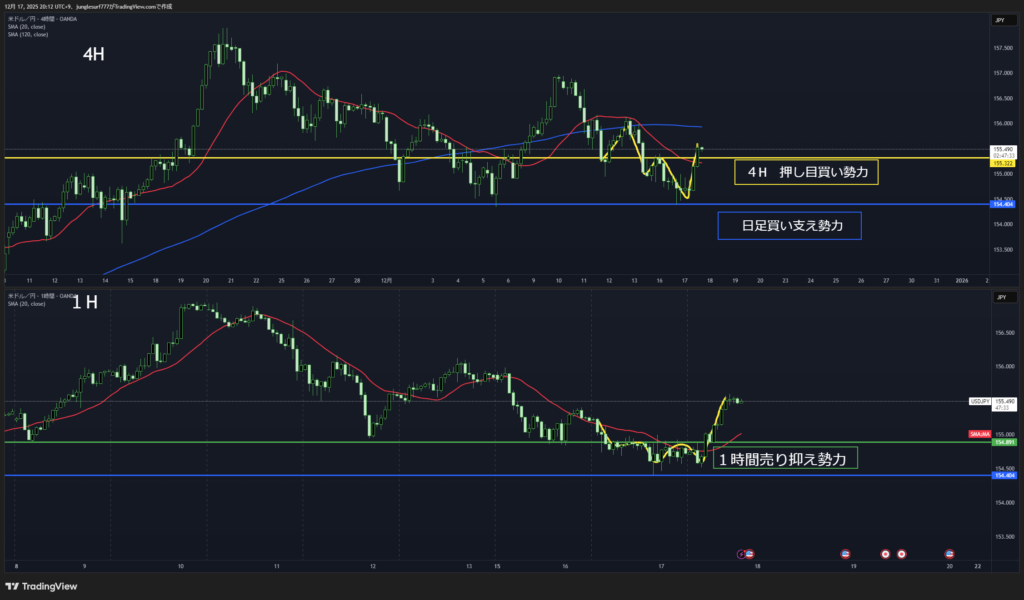Viewport: 1024px width, 600px height.
Task: Open JPY currency selector on upper chart
Action: click(x=999, y=20)
